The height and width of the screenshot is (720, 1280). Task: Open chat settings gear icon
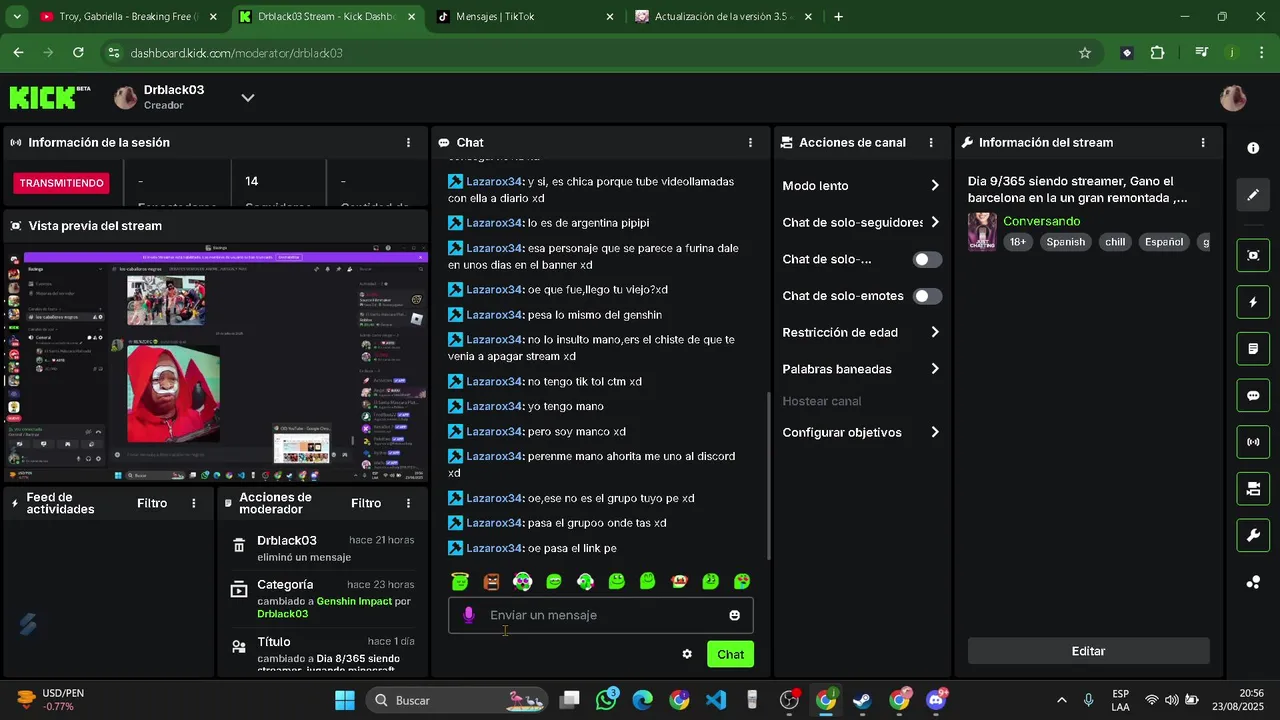[x=687, y=654]
